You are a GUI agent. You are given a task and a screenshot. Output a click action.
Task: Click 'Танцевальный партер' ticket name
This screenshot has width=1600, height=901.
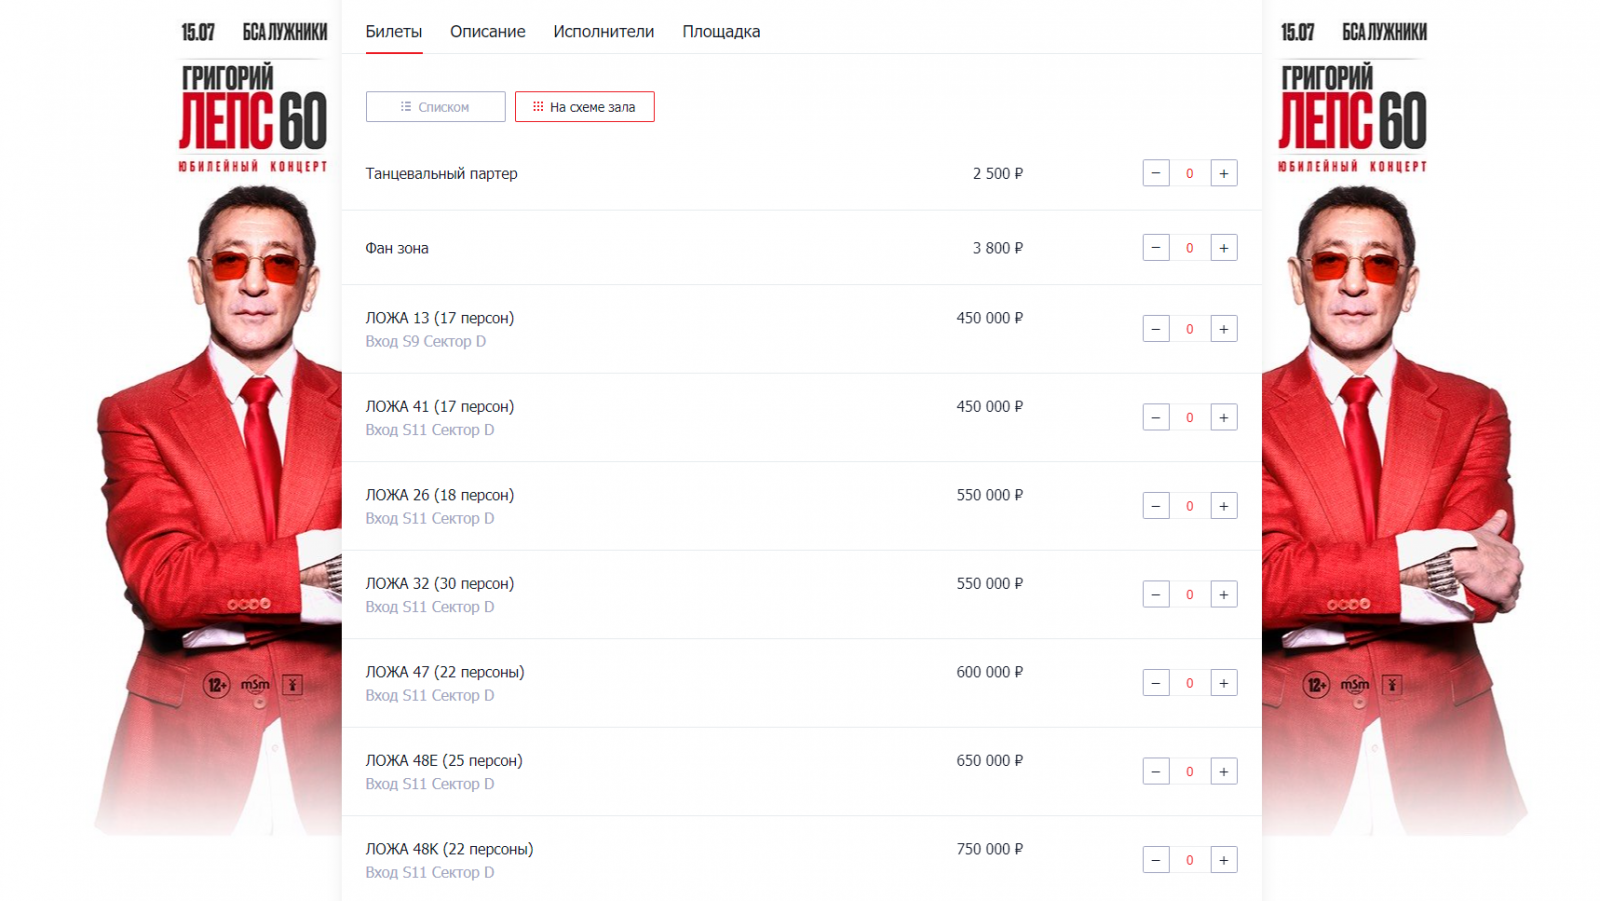click(x=442, y=173)
